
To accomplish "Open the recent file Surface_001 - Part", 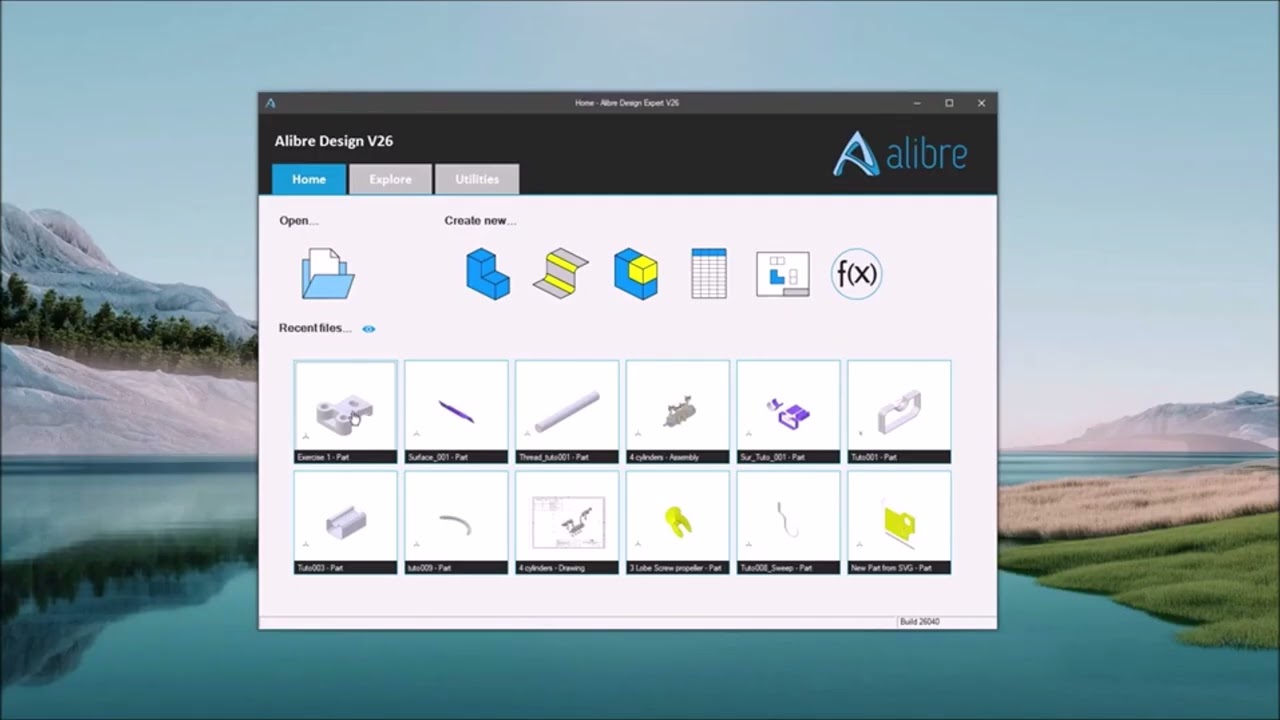I will [456, 412].
